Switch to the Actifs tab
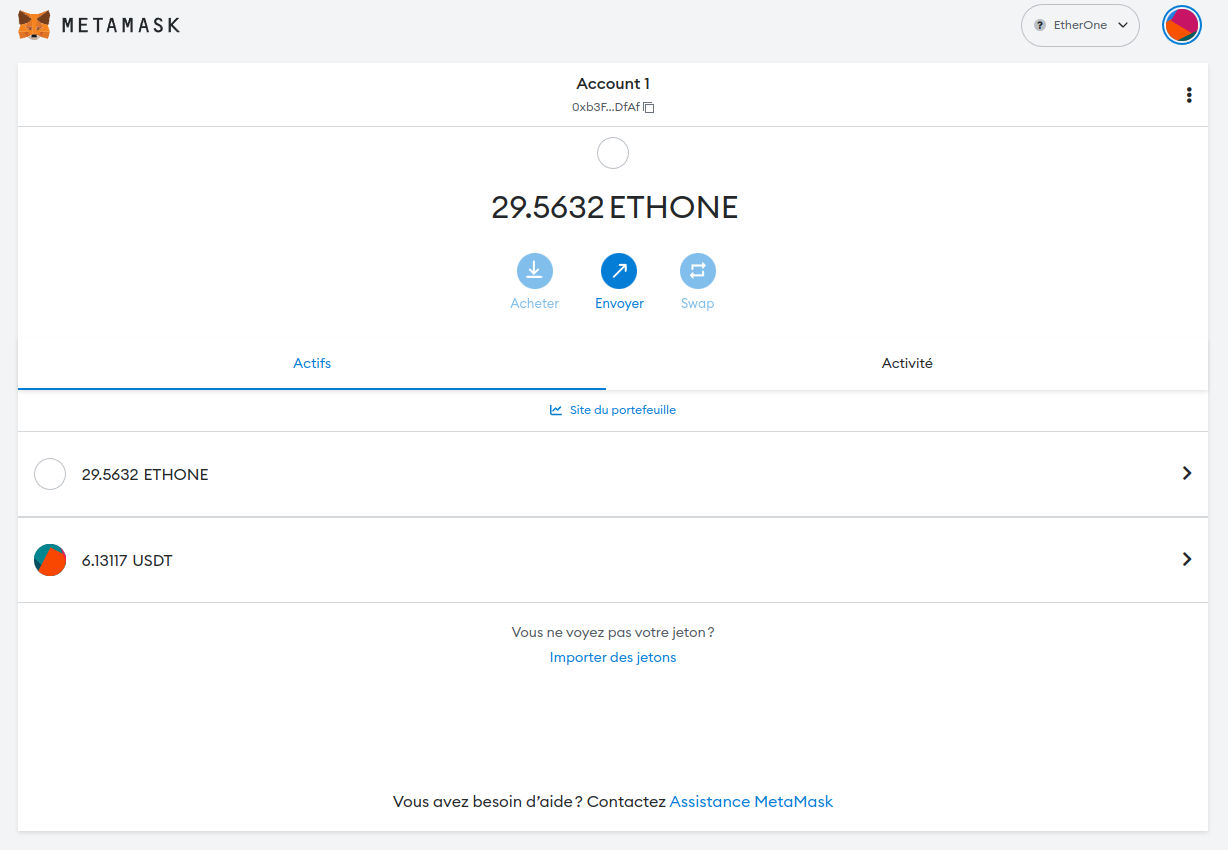The image size is (1228, 850). tap(312, 363)
